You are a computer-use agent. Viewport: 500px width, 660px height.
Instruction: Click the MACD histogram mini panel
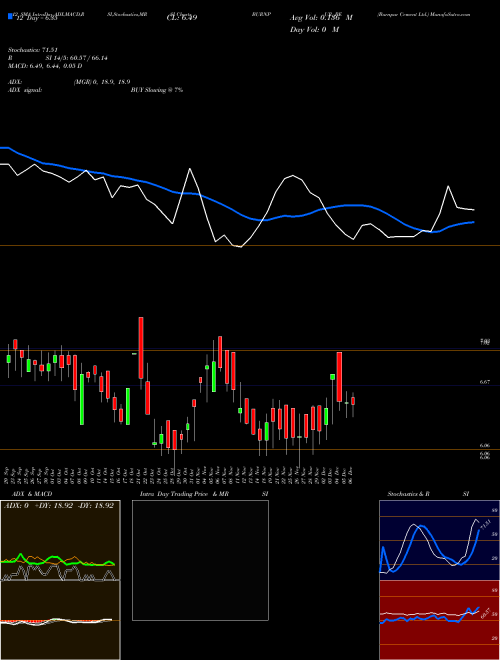click(60, 620)
